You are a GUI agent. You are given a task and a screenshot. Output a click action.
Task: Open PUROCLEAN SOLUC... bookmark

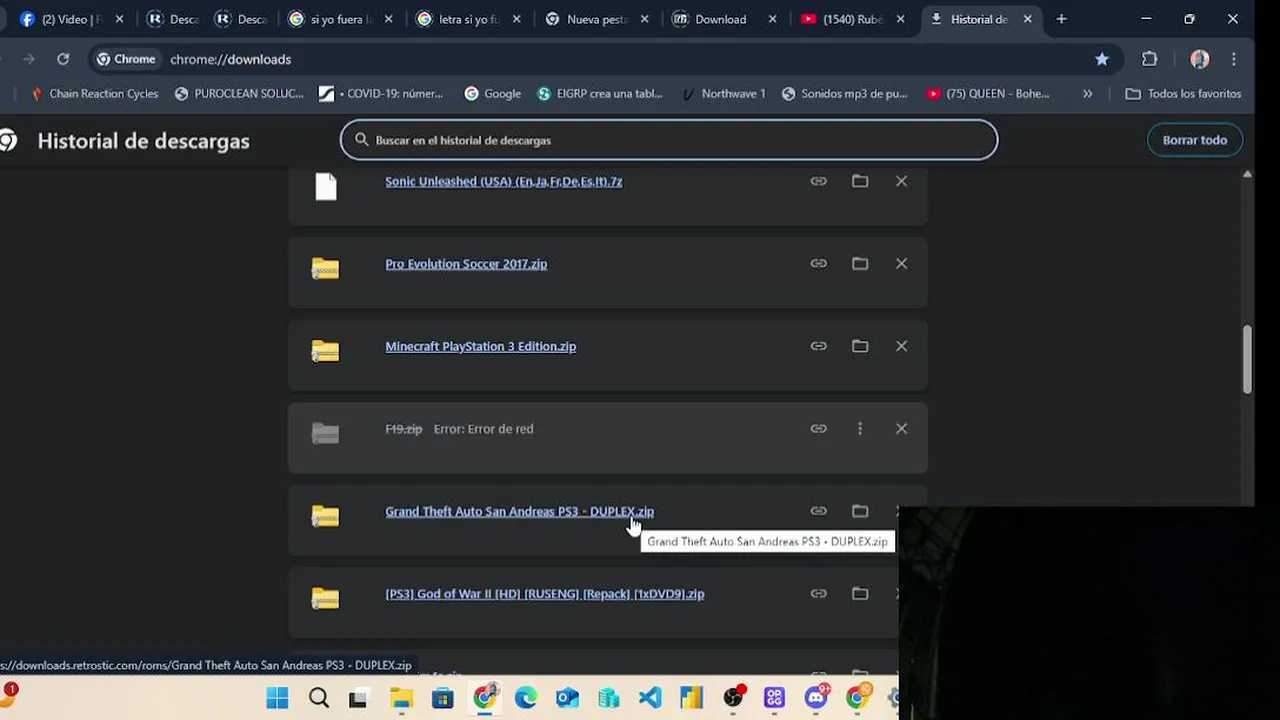(x=239, y=94)
